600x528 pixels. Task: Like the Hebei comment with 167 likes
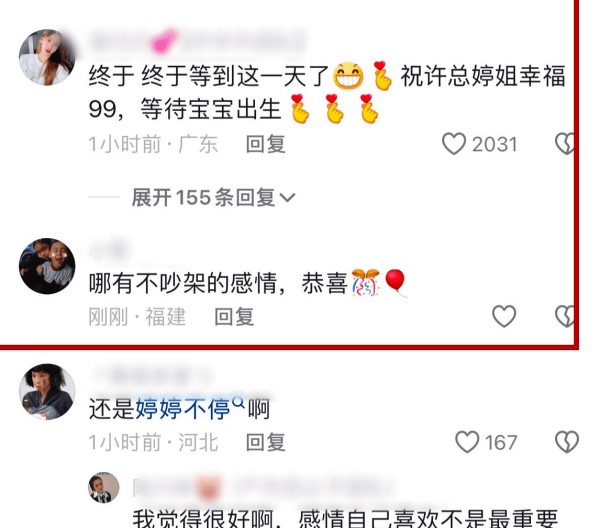tap(467, 442)
